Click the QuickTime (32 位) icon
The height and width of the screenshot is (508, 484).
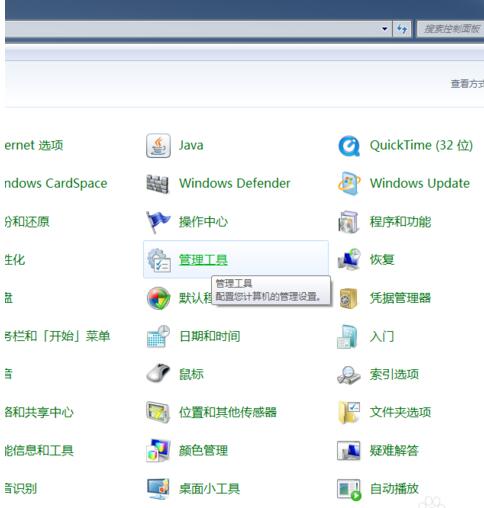(x=349, y=146)
